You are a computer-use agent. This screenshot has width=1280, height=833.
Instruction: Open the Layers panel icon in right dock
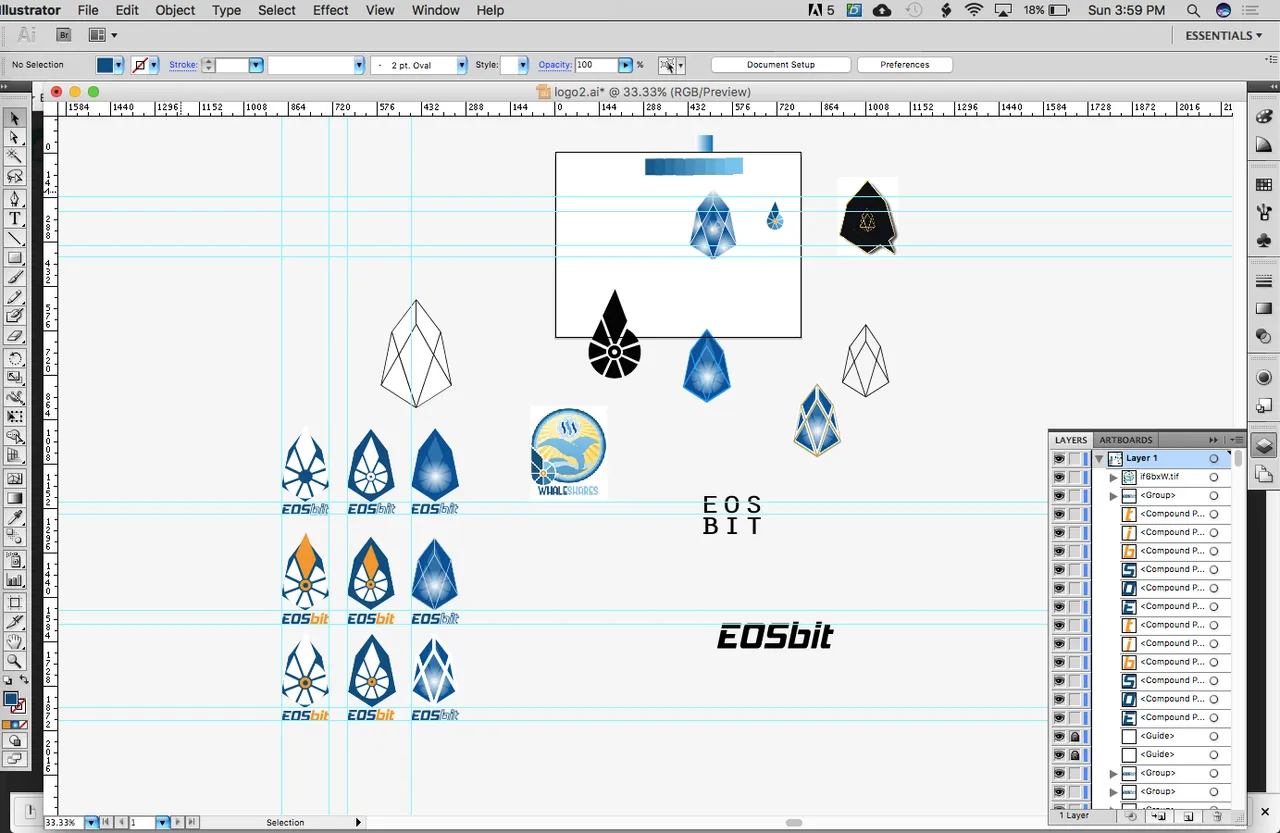(x=1264, y=446)
